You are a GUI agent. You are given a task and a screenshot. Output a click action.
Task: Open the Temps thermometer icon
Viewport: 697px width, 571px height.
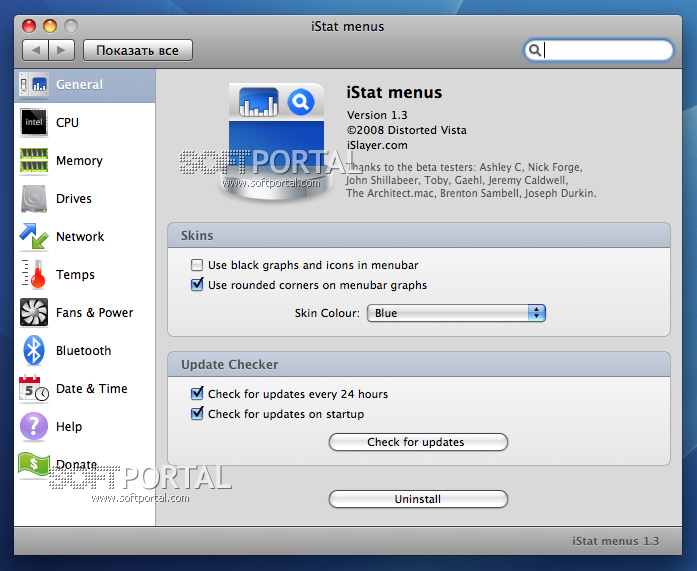tap(34, 275)
